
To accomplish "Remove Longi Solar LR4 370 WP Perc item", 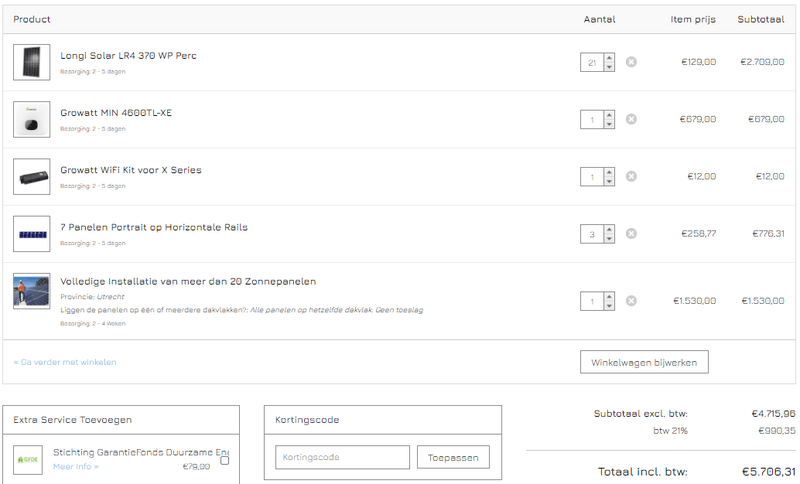I will click(x=631, y=62).
